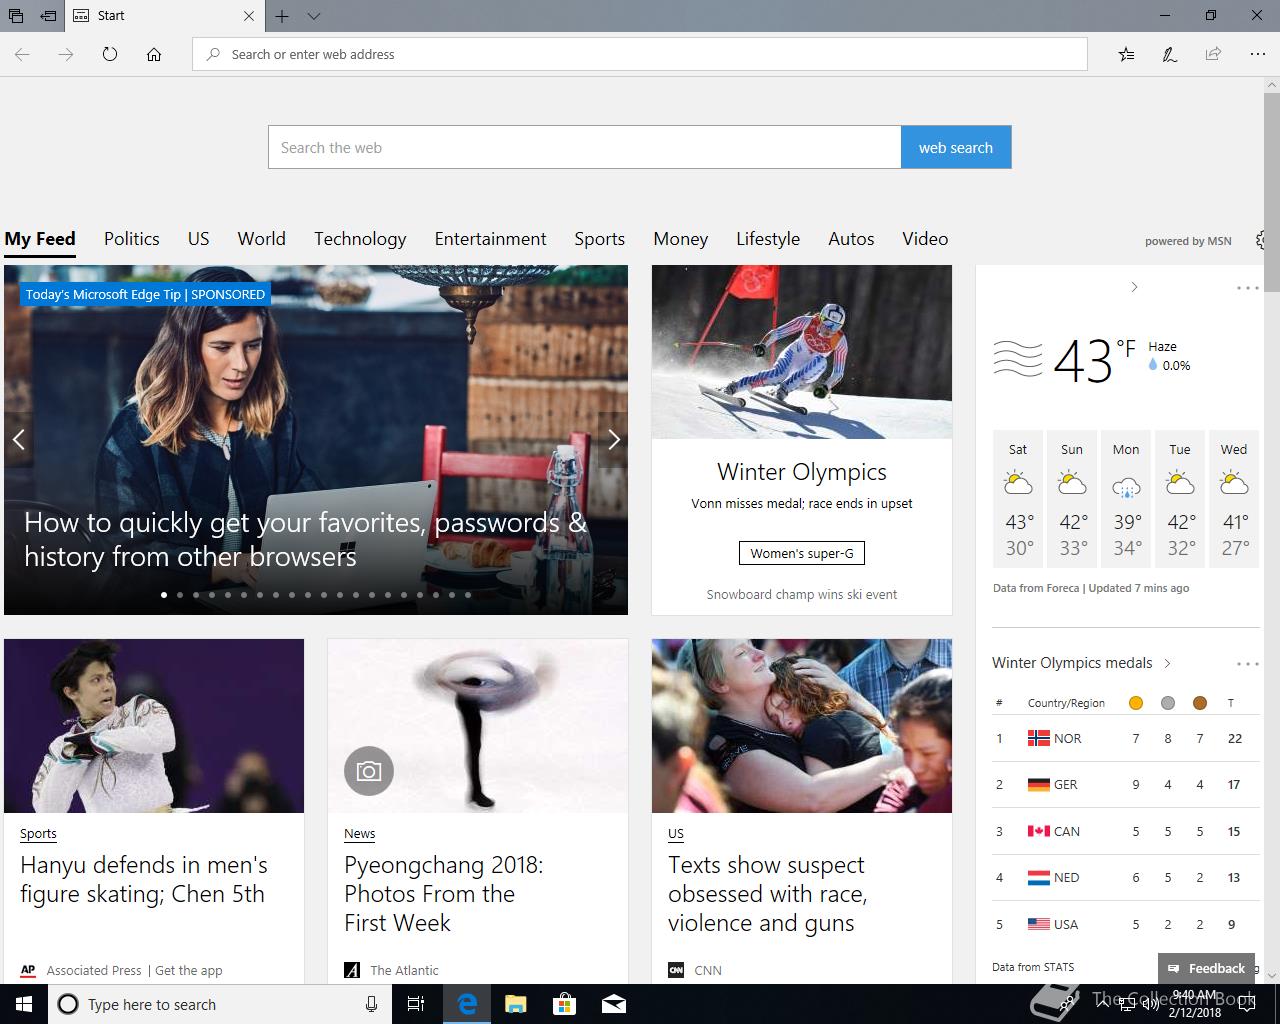Switch to the Technology tab

click(360, 238)
